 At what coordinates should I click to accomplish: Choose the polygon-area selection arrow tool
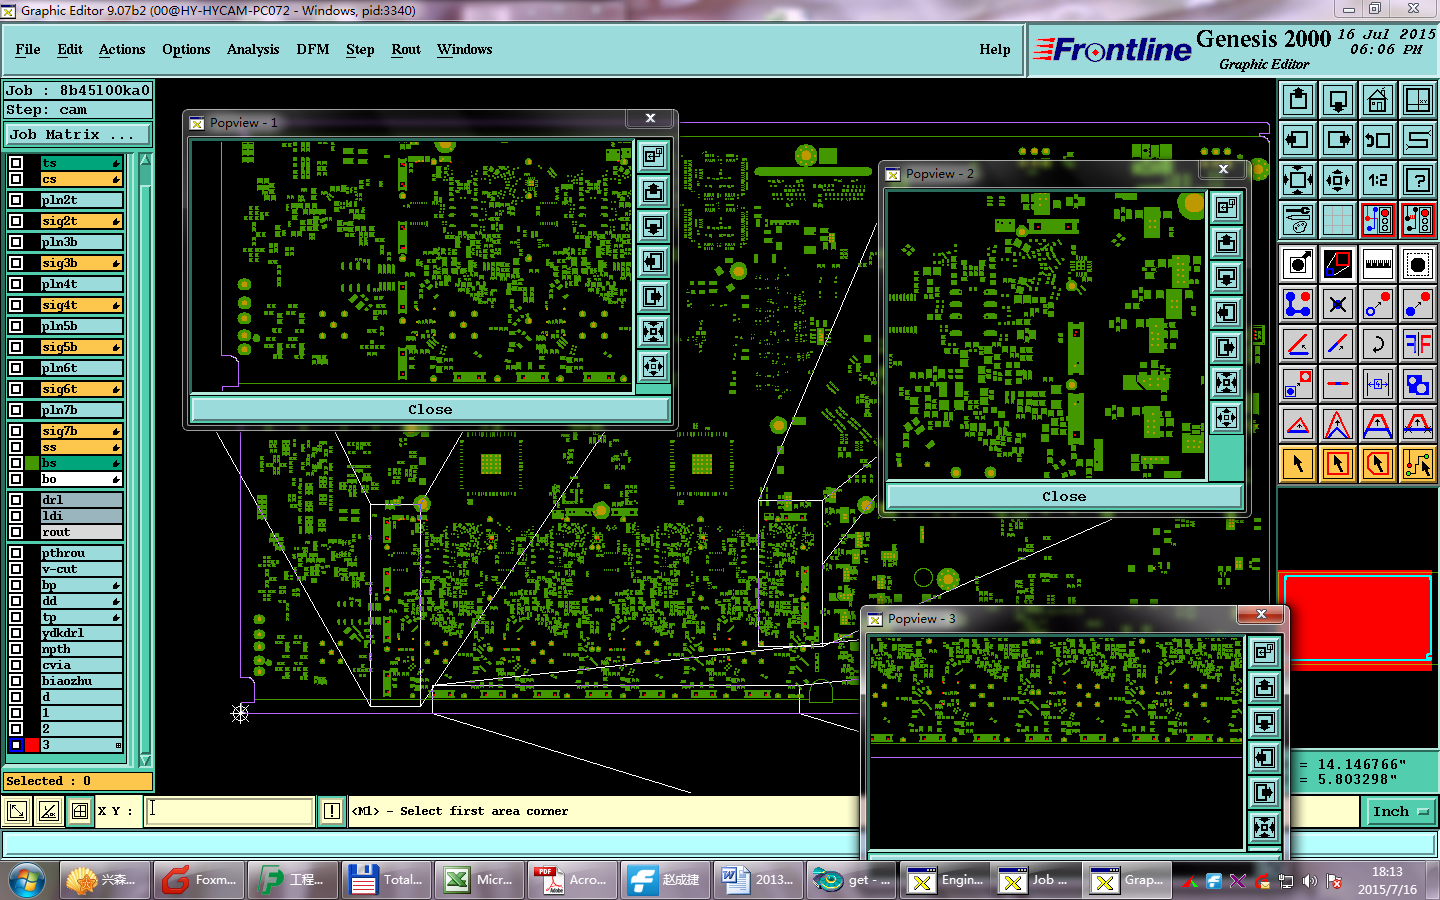point(1377,463)
